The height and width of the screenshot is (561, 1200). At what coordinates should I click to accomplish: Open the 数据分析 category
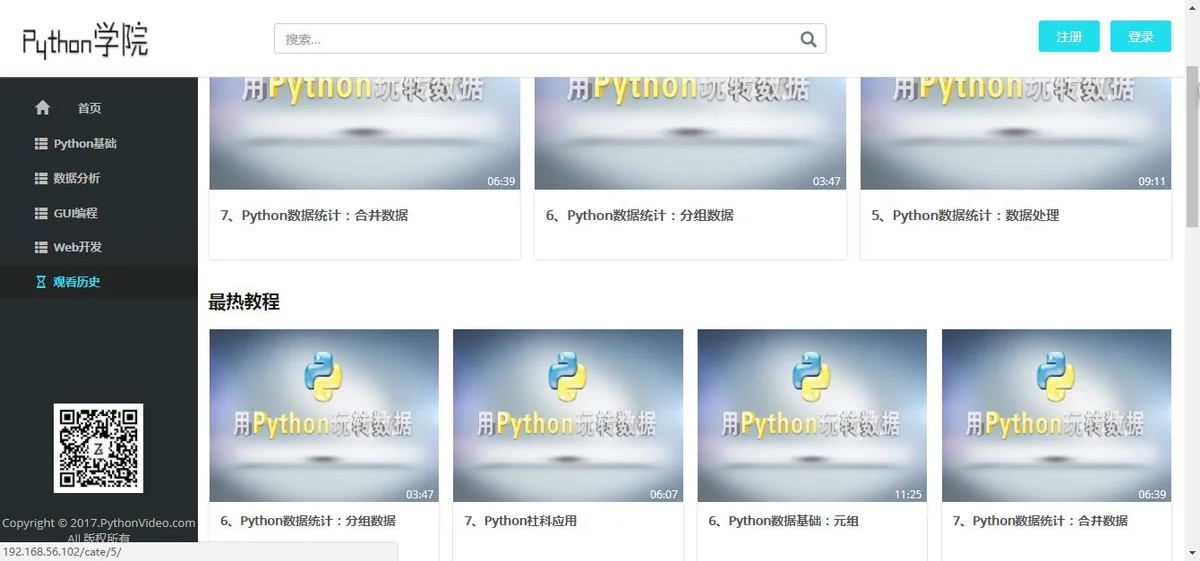click(77, 179)
